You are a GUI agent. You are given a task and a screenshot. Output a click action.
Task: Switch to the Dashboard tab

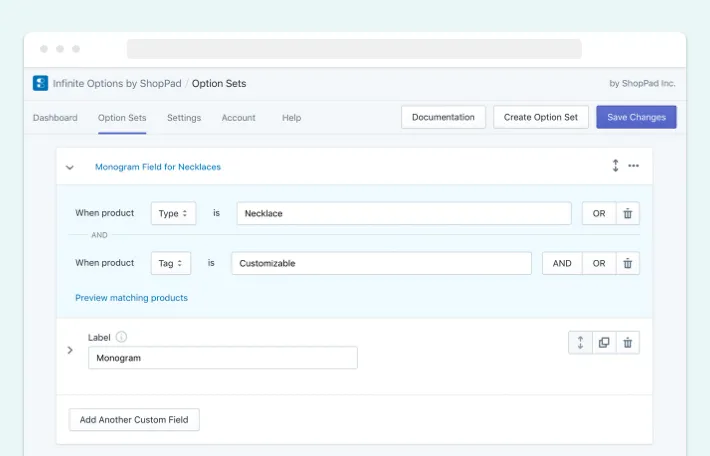coord(55,118)
